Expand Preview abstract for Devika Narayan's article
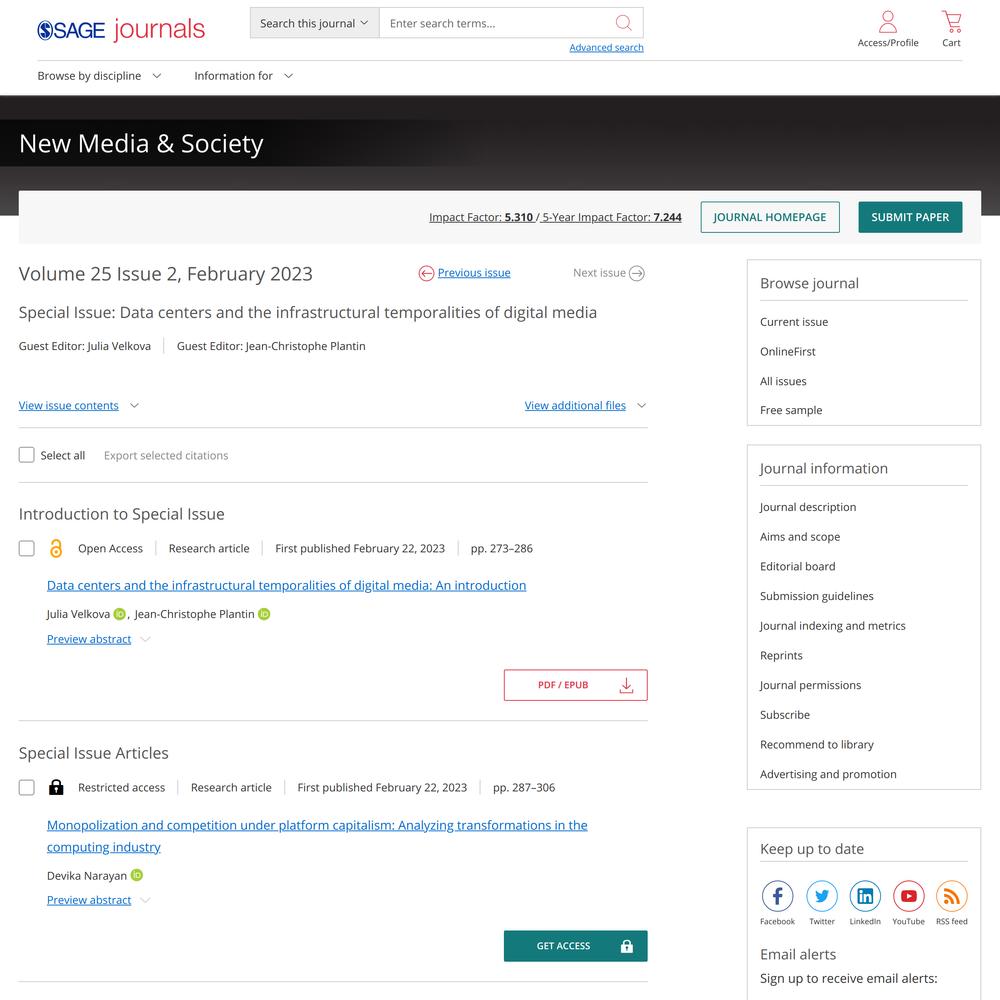Viewport: 1000px width, 1000px height. pos(98,900)
